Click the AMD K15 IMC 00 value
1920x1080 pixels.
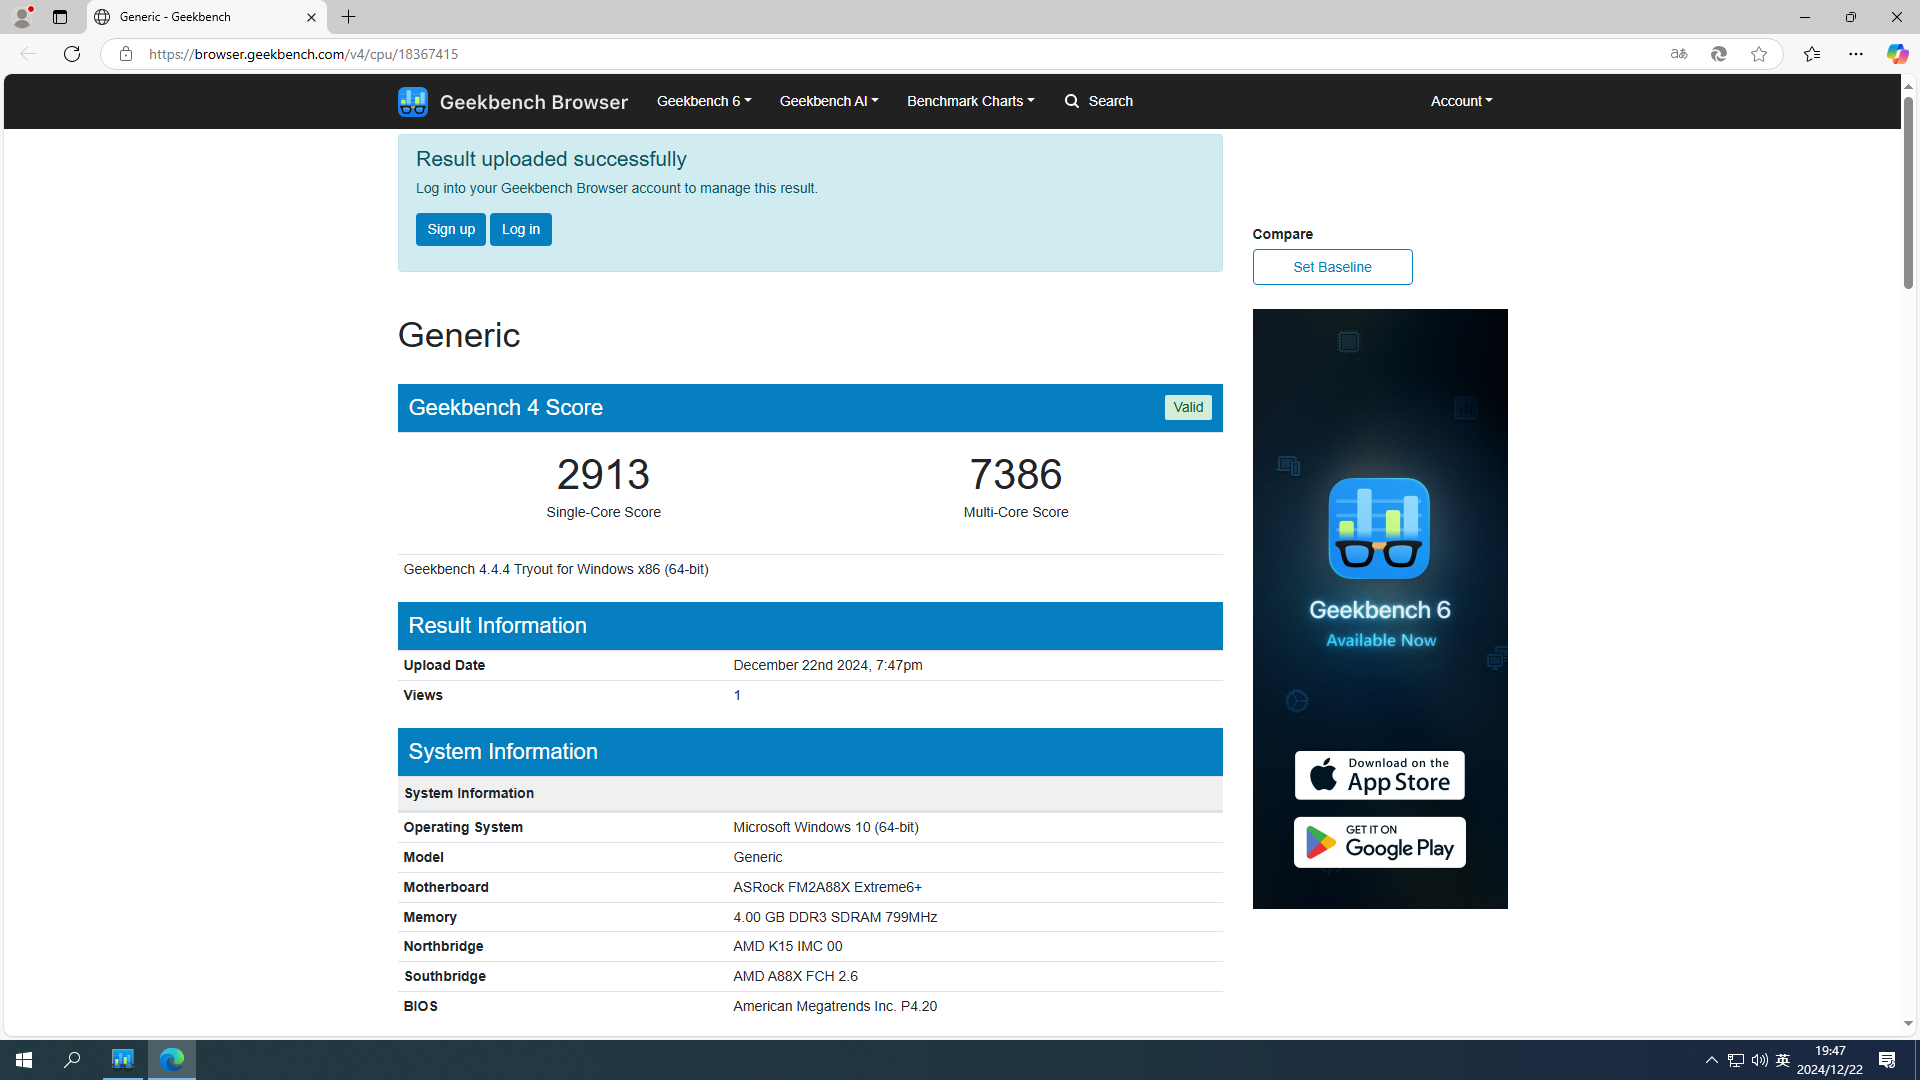click(787, 946)
